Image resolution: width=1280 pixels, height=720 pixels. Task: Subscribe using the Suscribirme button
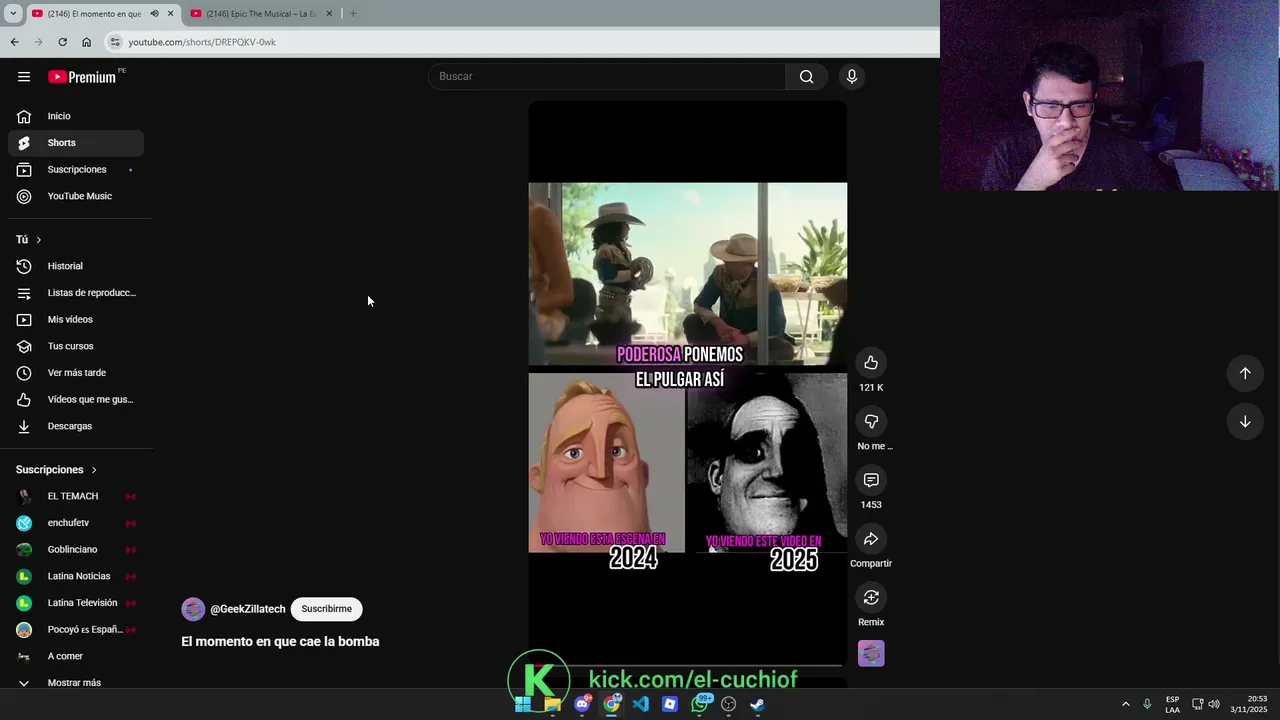(326, 609)
